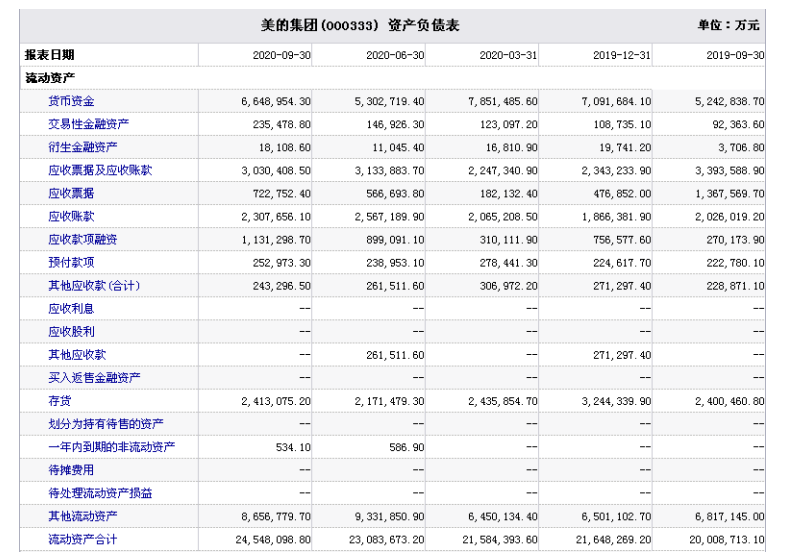Select value 722,752.40 in 应收票据 row
This screenshot has width=785, height=558.
[281, 194]
